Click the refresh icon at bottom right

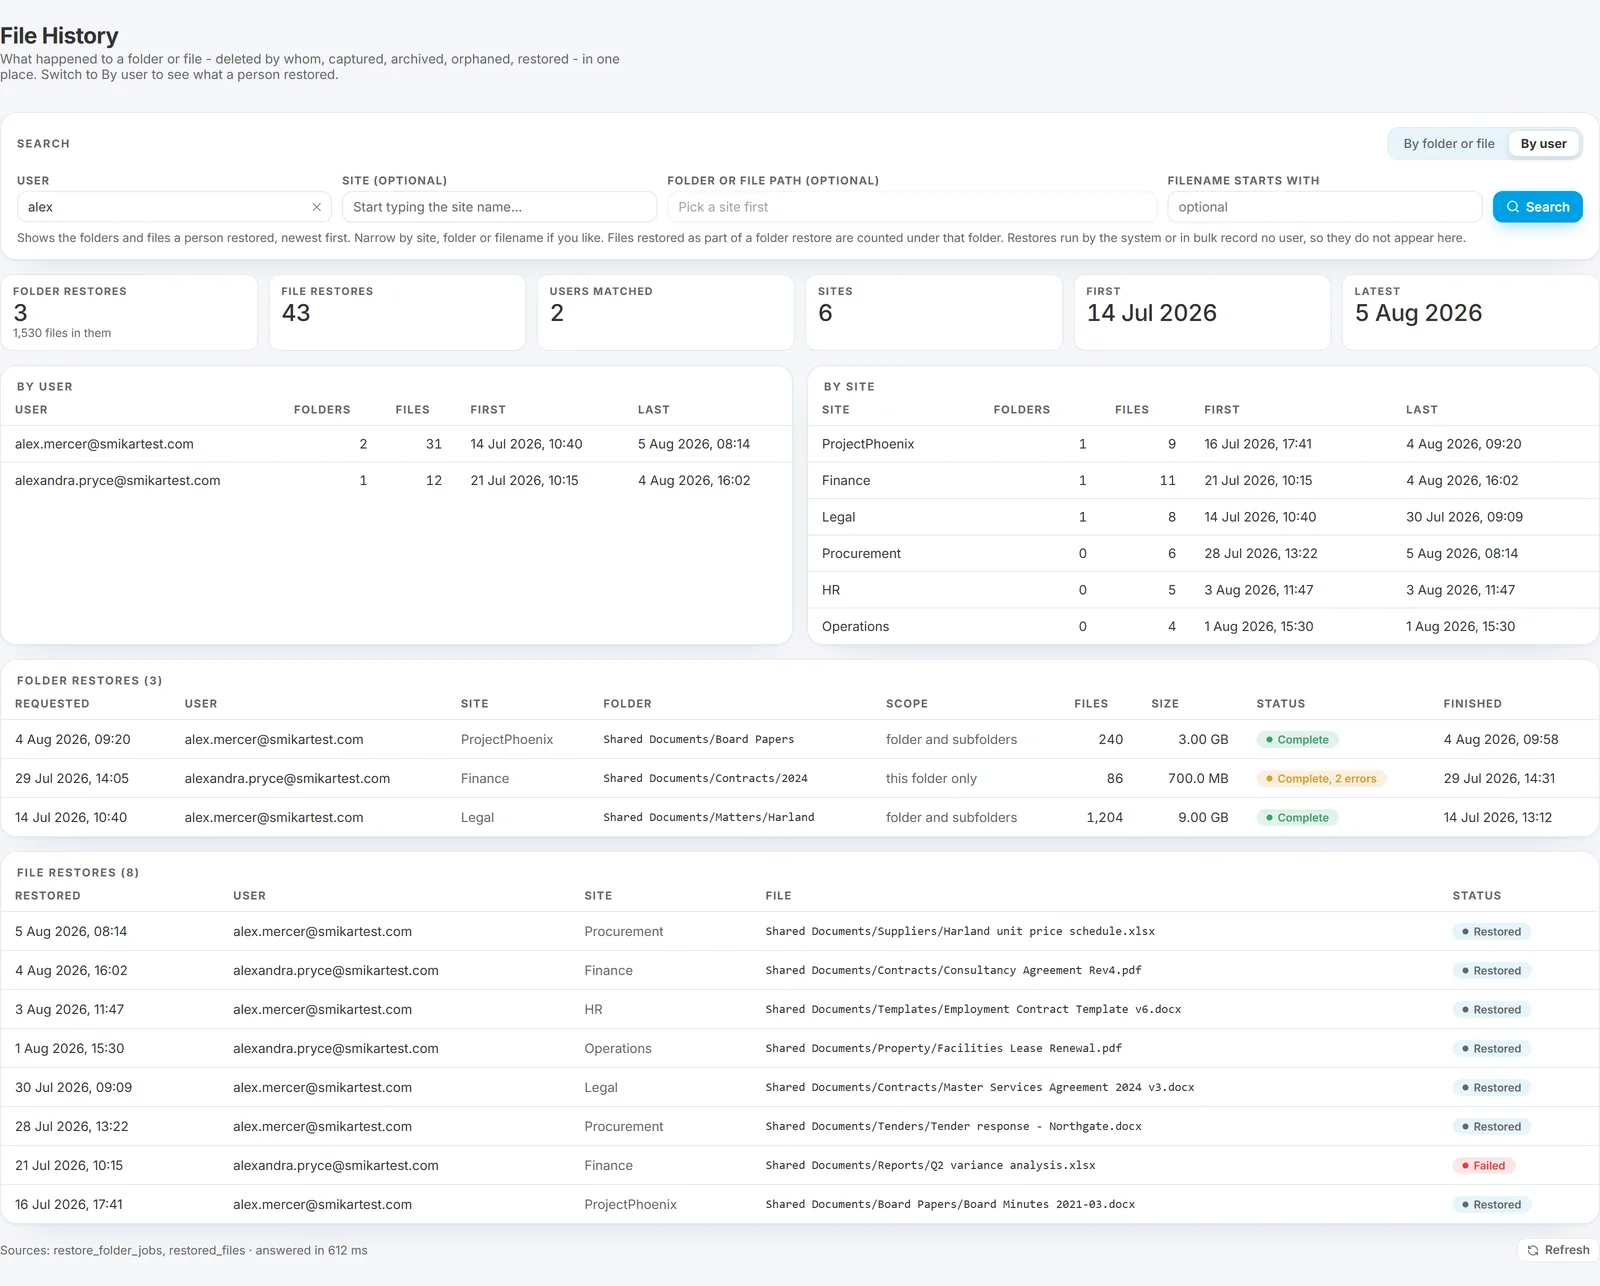[x=1532, y=1250]
